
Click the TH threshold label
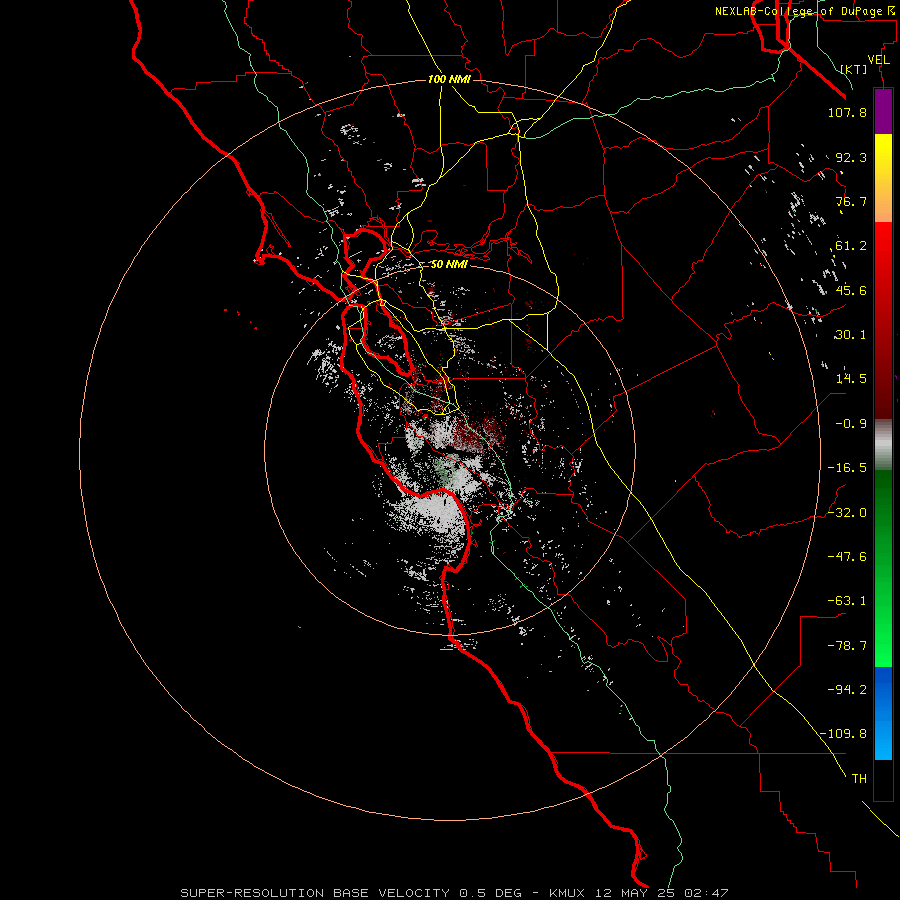pyautogui.click(x=859, y=778)
